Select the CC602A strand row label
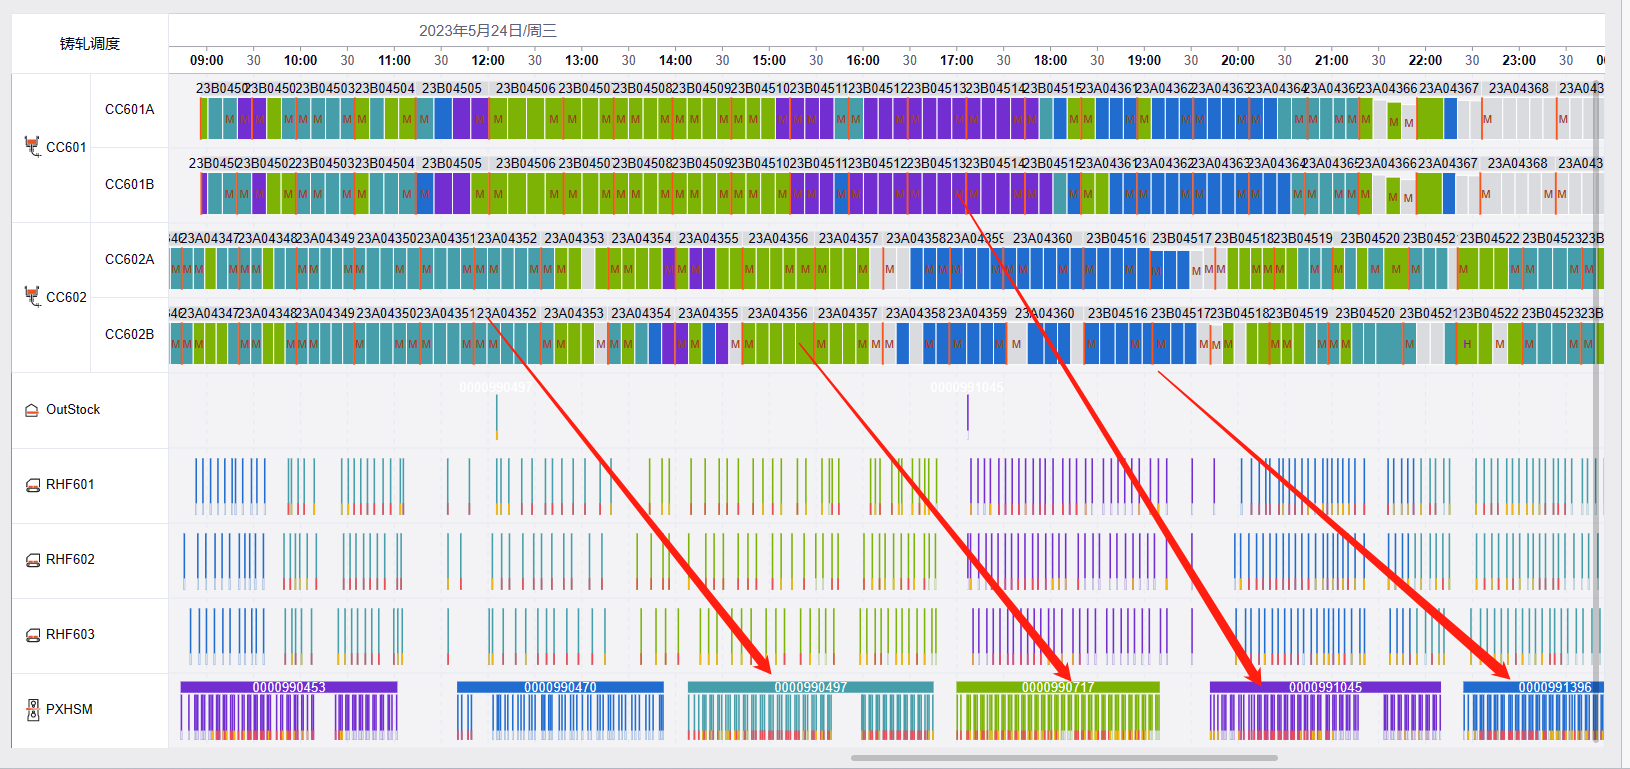The width and height of the screenshot is (1630, 769). coord(129,259)
